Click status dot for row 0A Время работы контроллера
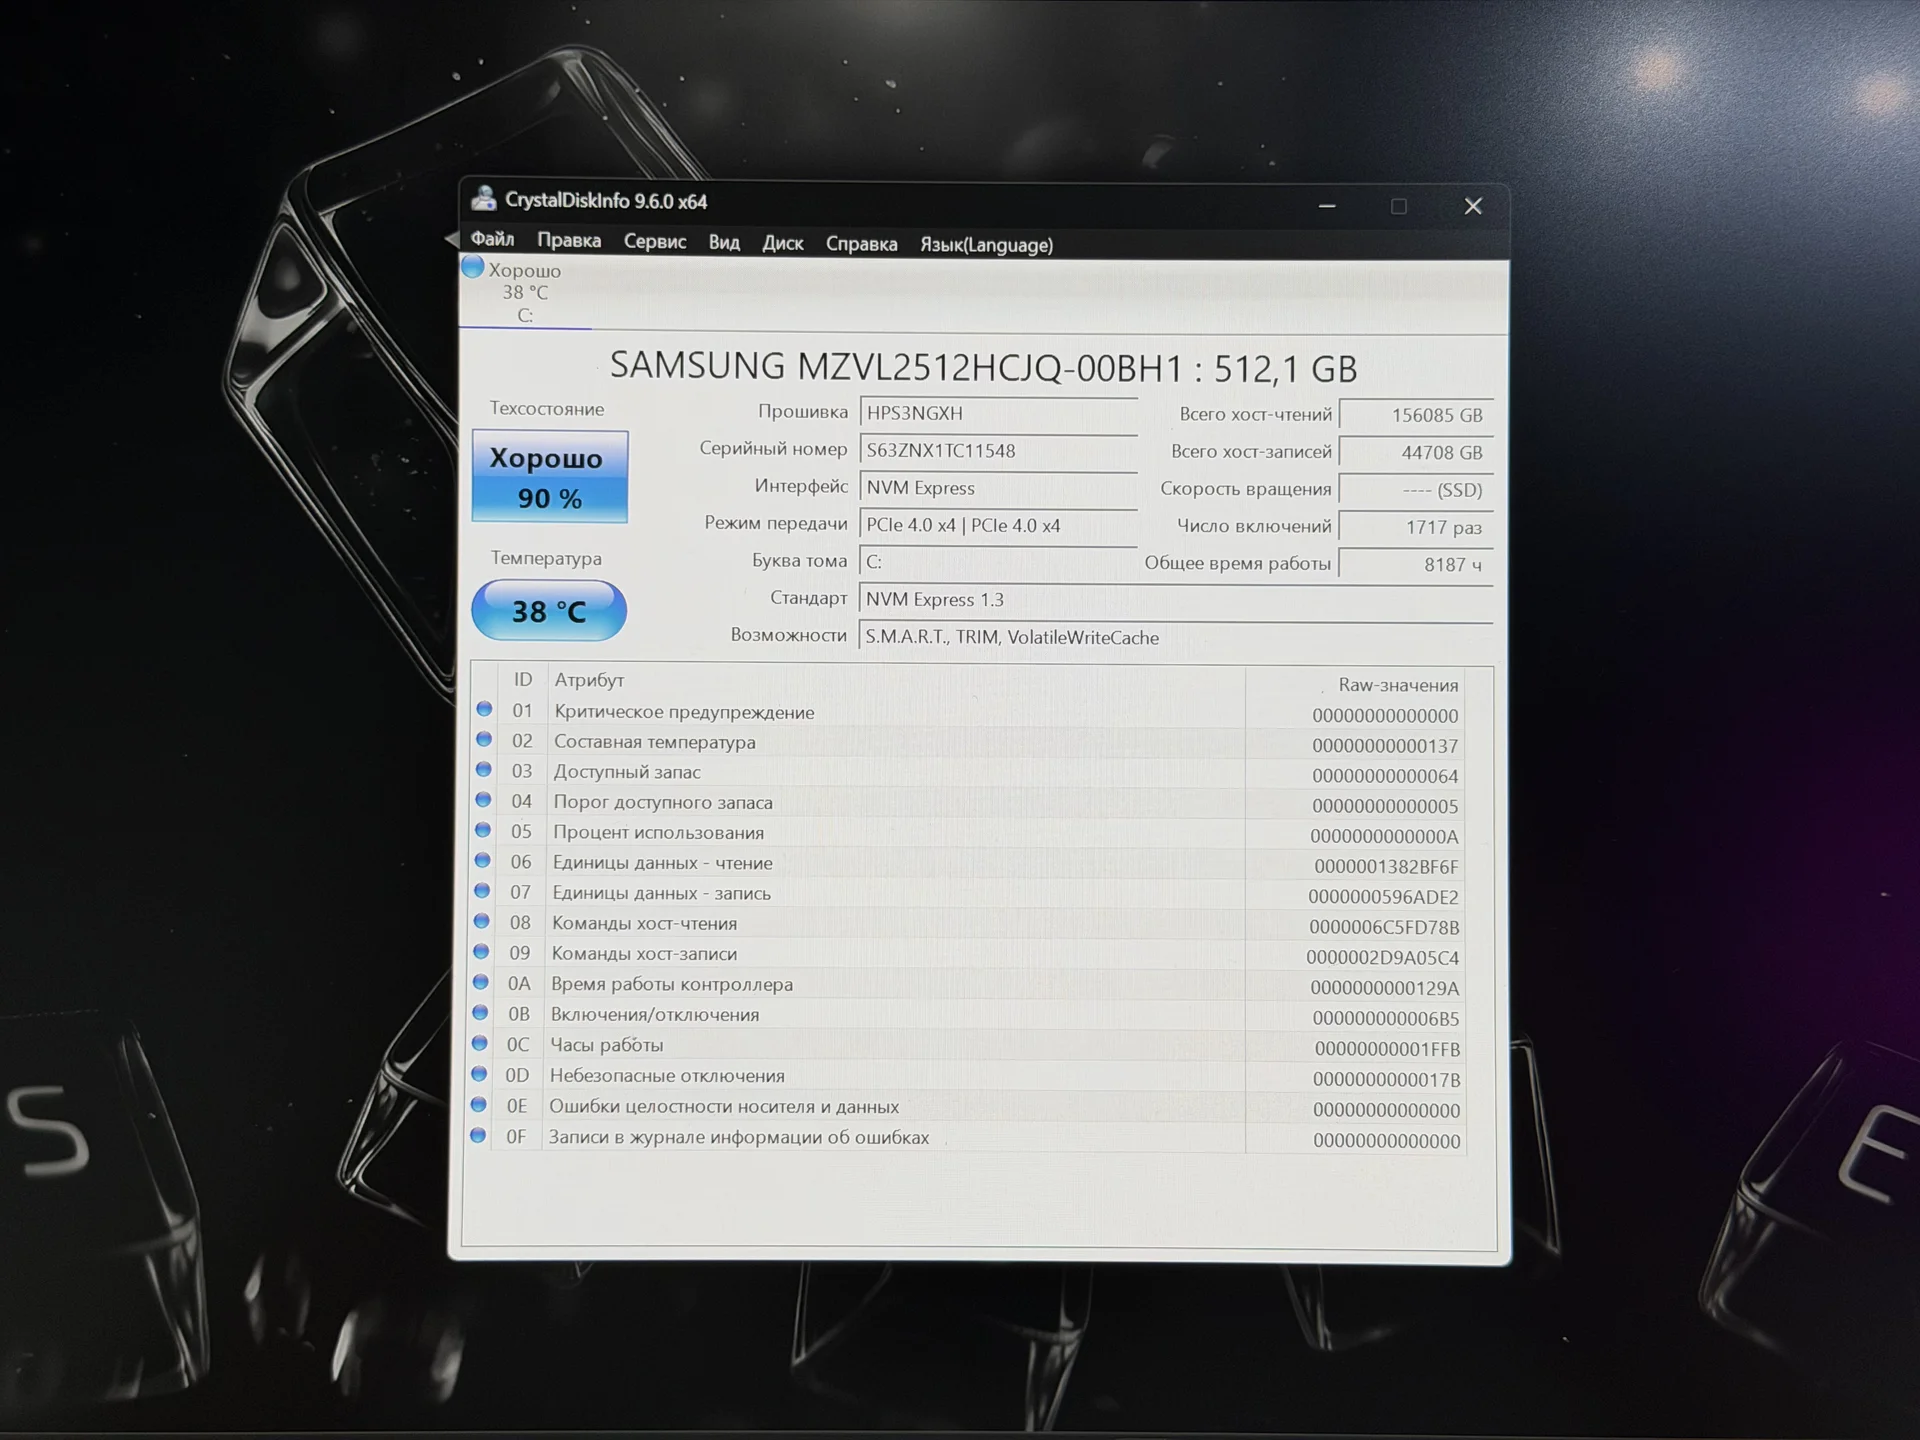 [x=481, y=982]
